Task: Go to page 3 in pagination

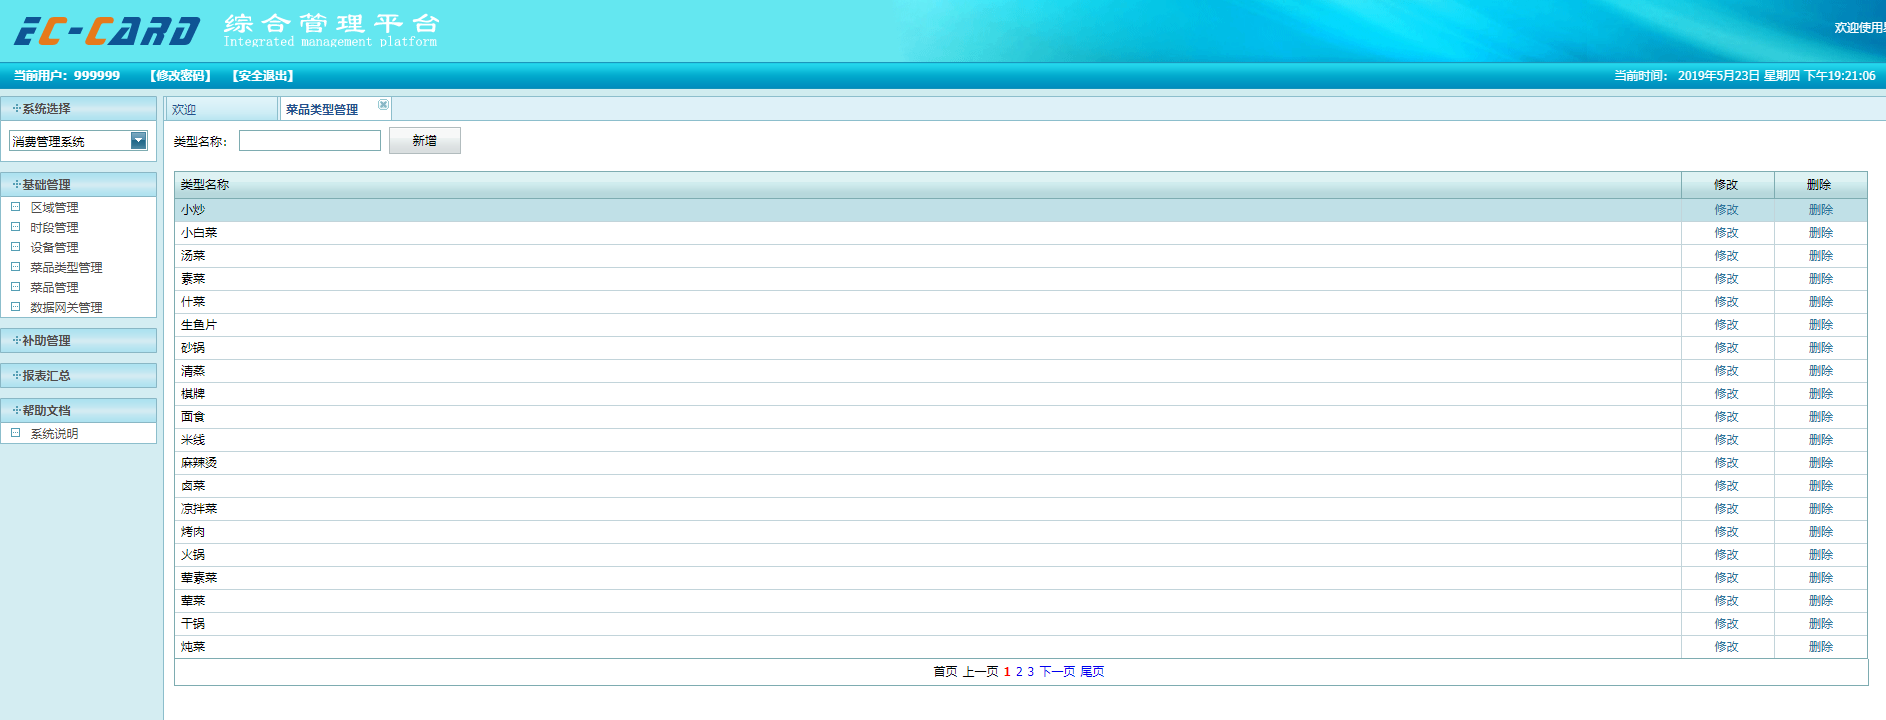Action: pos(1031,672)
